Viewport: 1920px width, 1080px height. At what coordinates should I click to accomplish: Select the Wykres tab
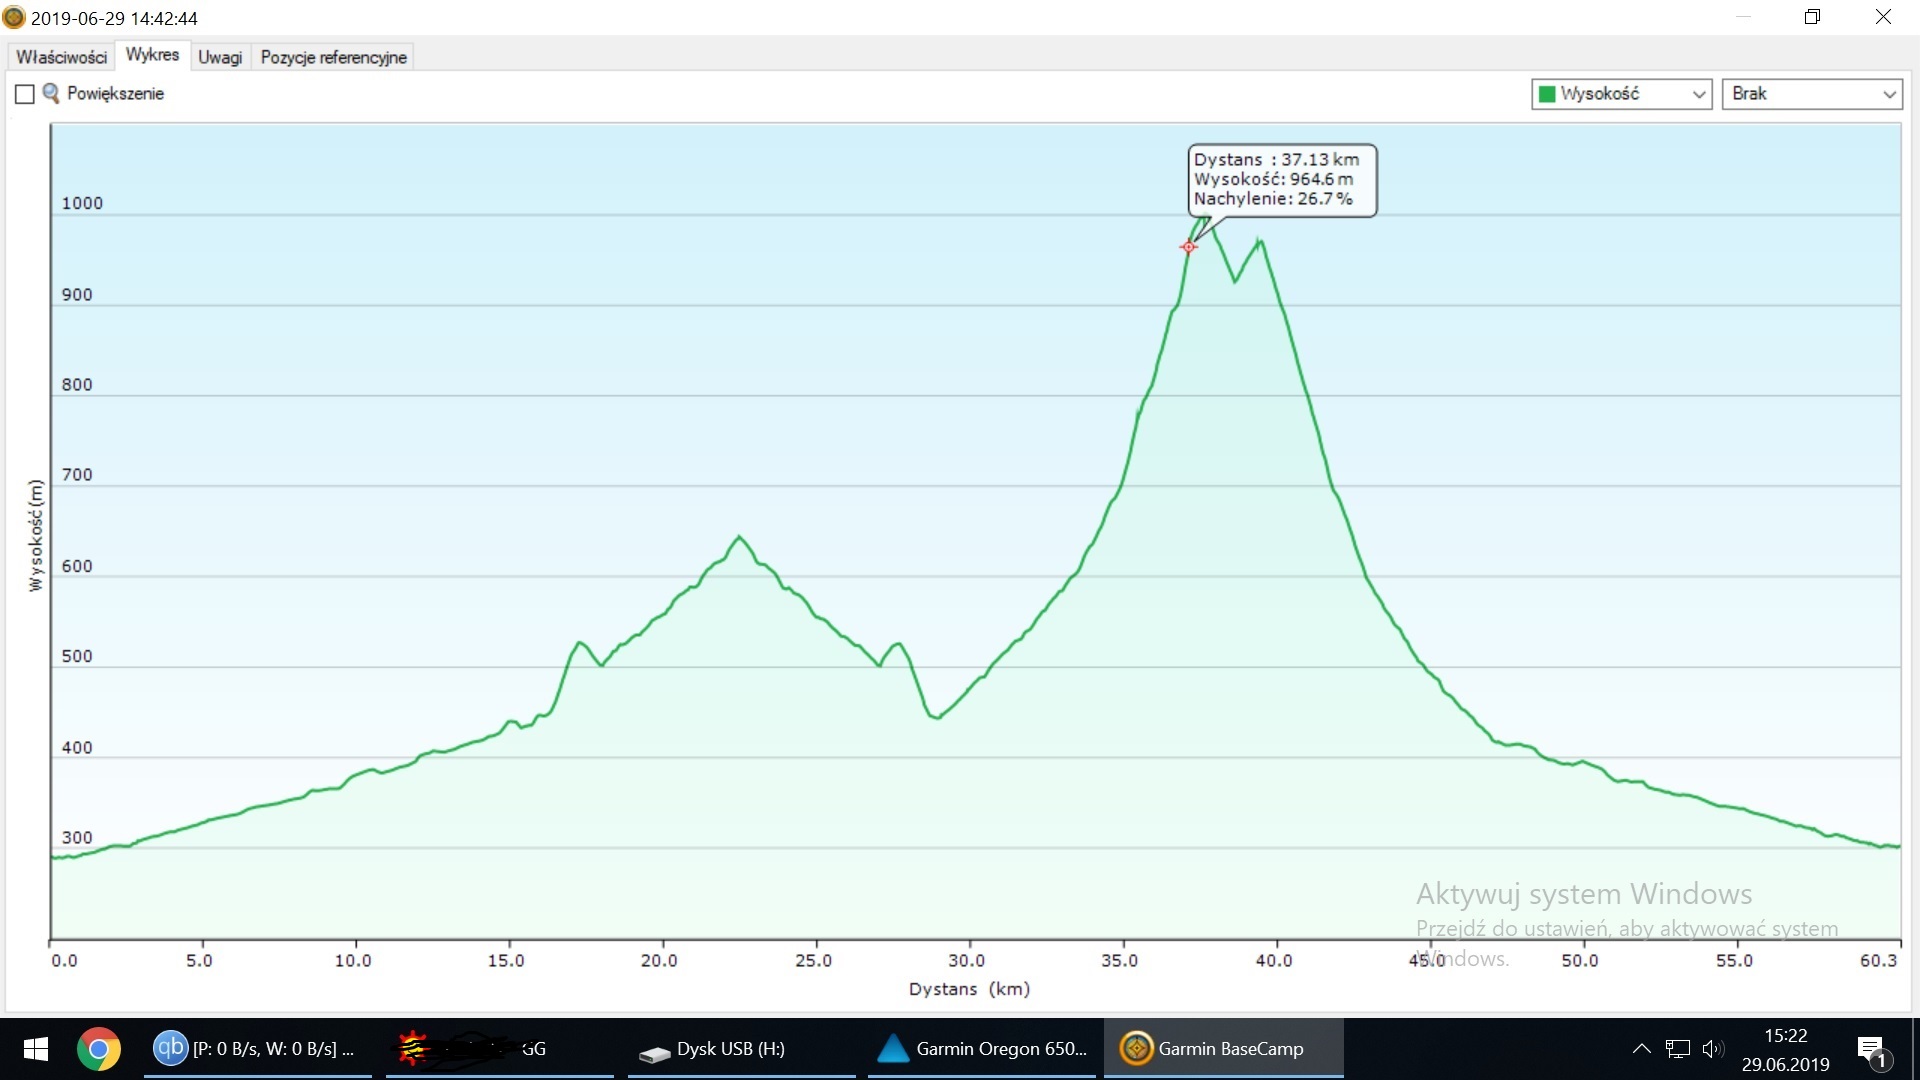point(152,55)
